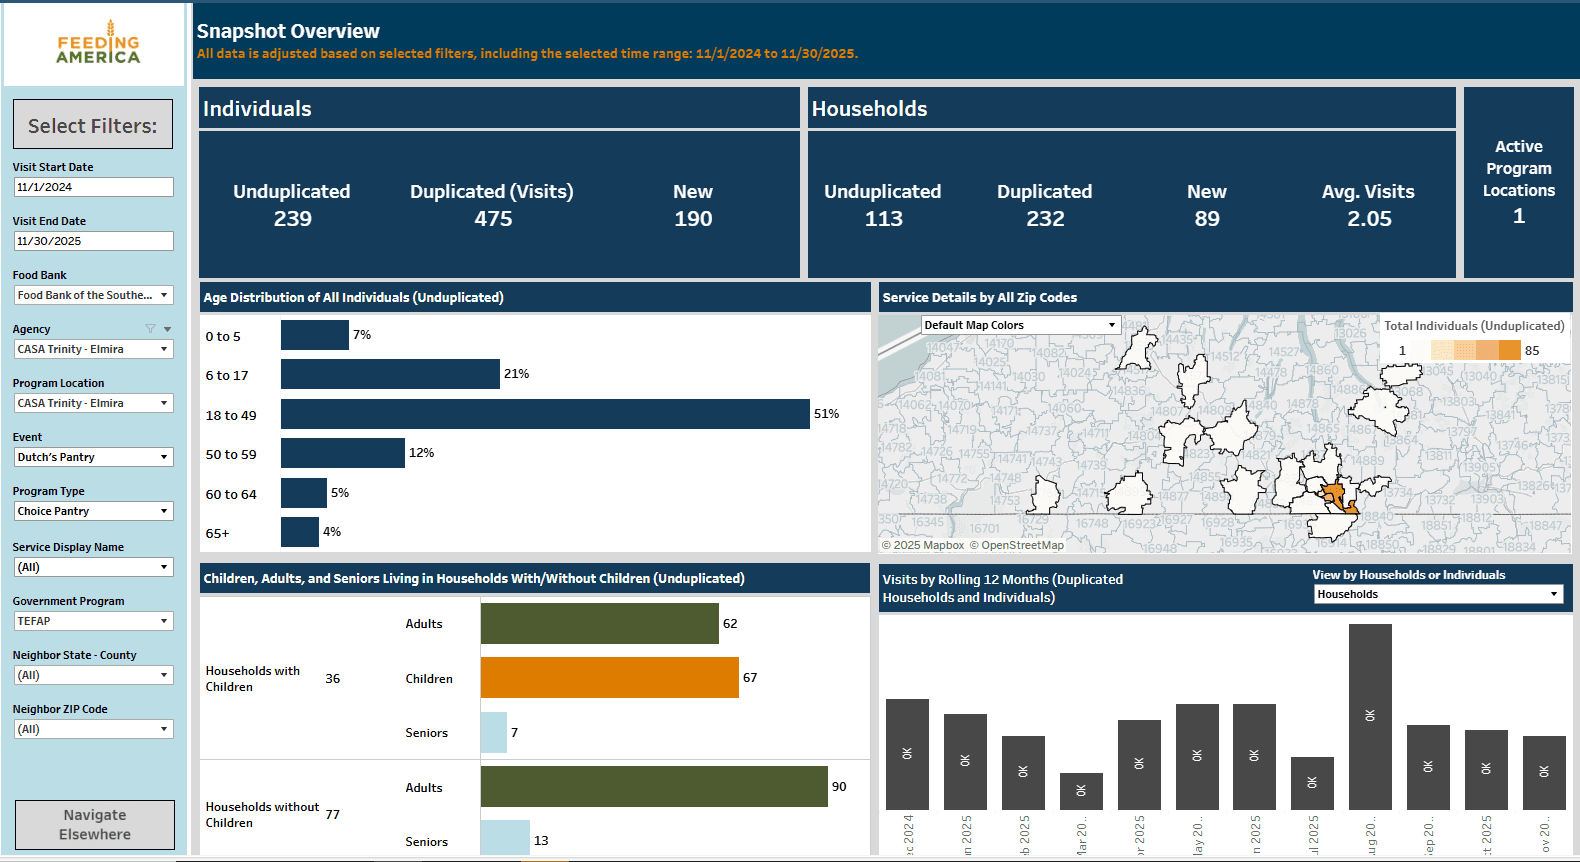Select the orange Children bar showing 67
The image size is (1580, 862).
pyautogui.click(x=609, y=678)
